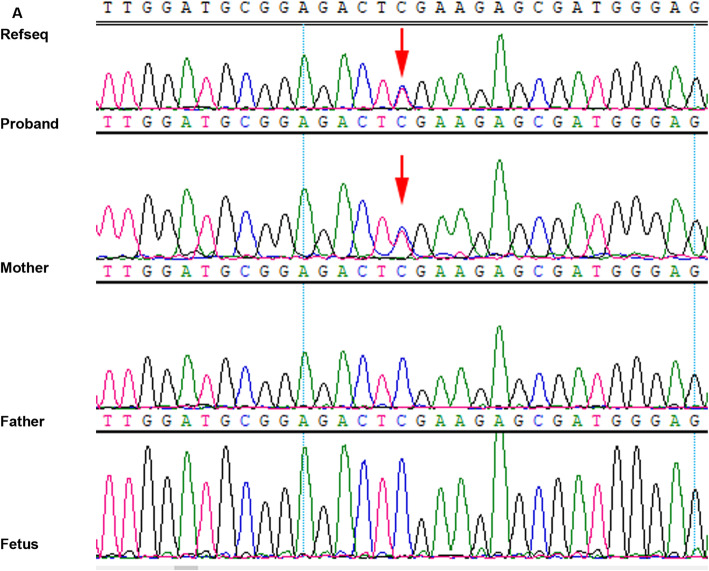Image resolution: width=709 pixels, height=571 pixels.
Task: Click first T in the Refseq sequence
Action: click(x=108, y=8)
